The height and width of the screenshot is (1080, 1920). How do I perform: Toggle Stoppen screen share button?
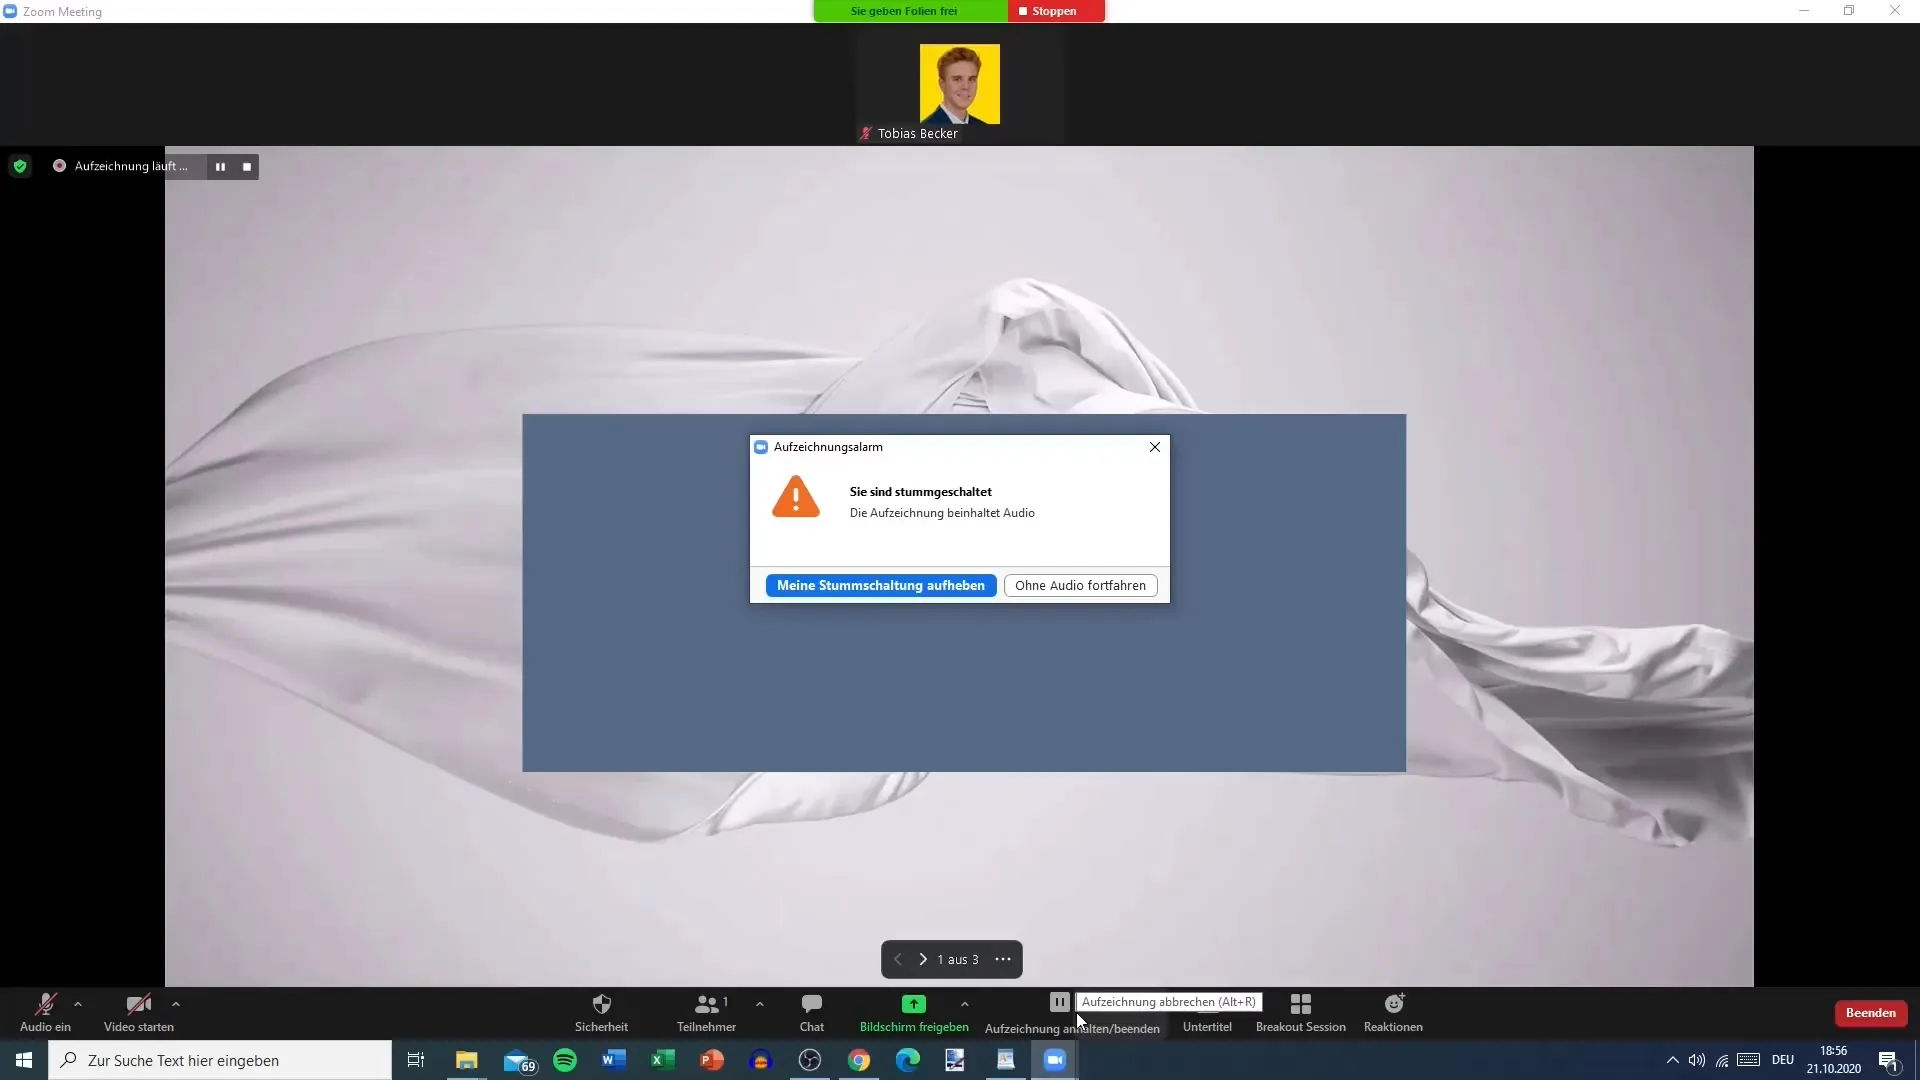[1048, 11]
